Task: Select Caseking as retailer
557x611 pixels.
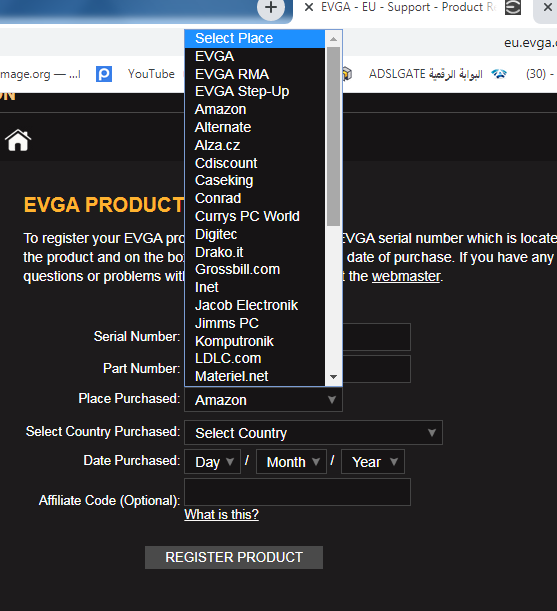Action: tap(255, 180)
